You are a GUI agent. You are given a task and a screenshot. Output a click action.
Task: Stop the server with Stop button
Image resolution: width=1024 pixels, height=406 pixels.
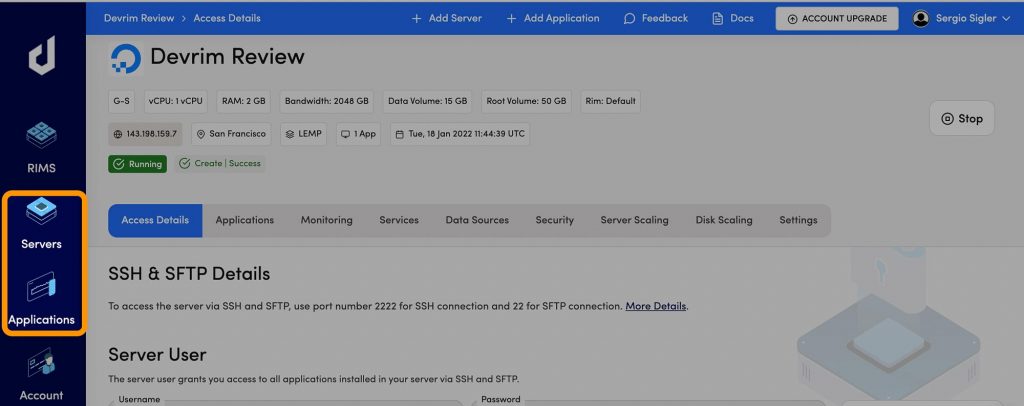[x=961, y=118]
